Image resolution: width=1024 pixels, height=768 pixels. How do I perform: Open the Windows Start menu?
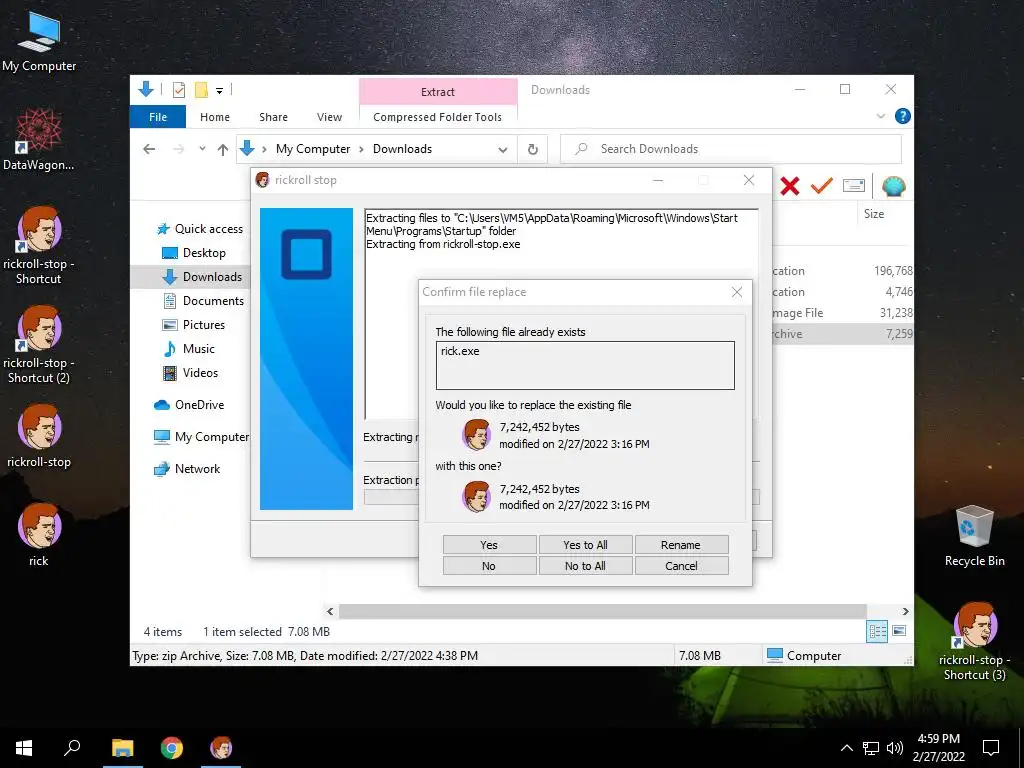pyautogui.click(x=24, y=748)
